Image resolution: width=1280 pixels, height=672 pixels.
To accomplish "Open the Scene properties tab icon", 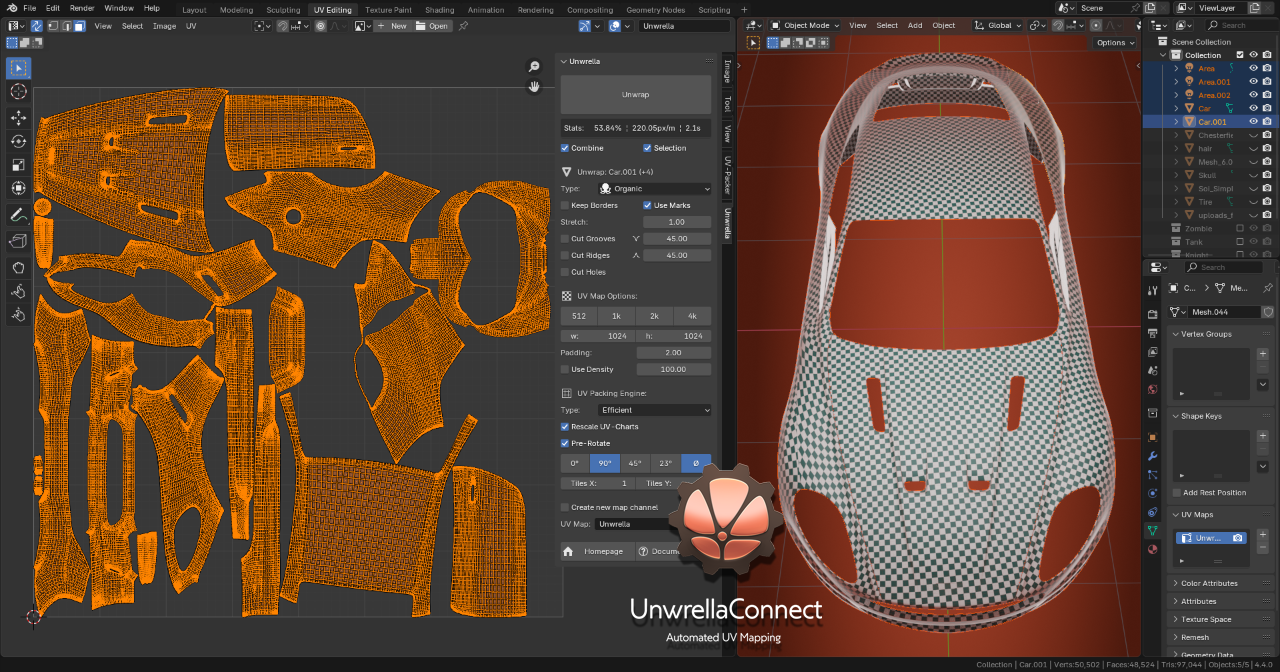I will coord(1153,371).
